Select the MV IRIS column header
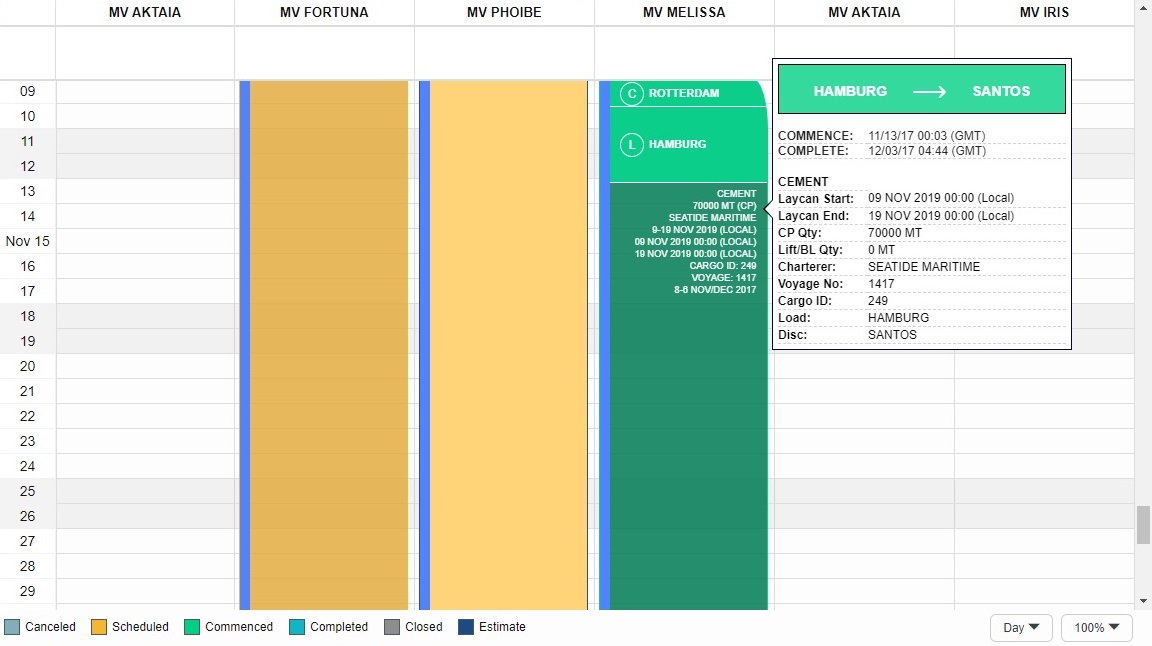 click(x=1043, y=12)
